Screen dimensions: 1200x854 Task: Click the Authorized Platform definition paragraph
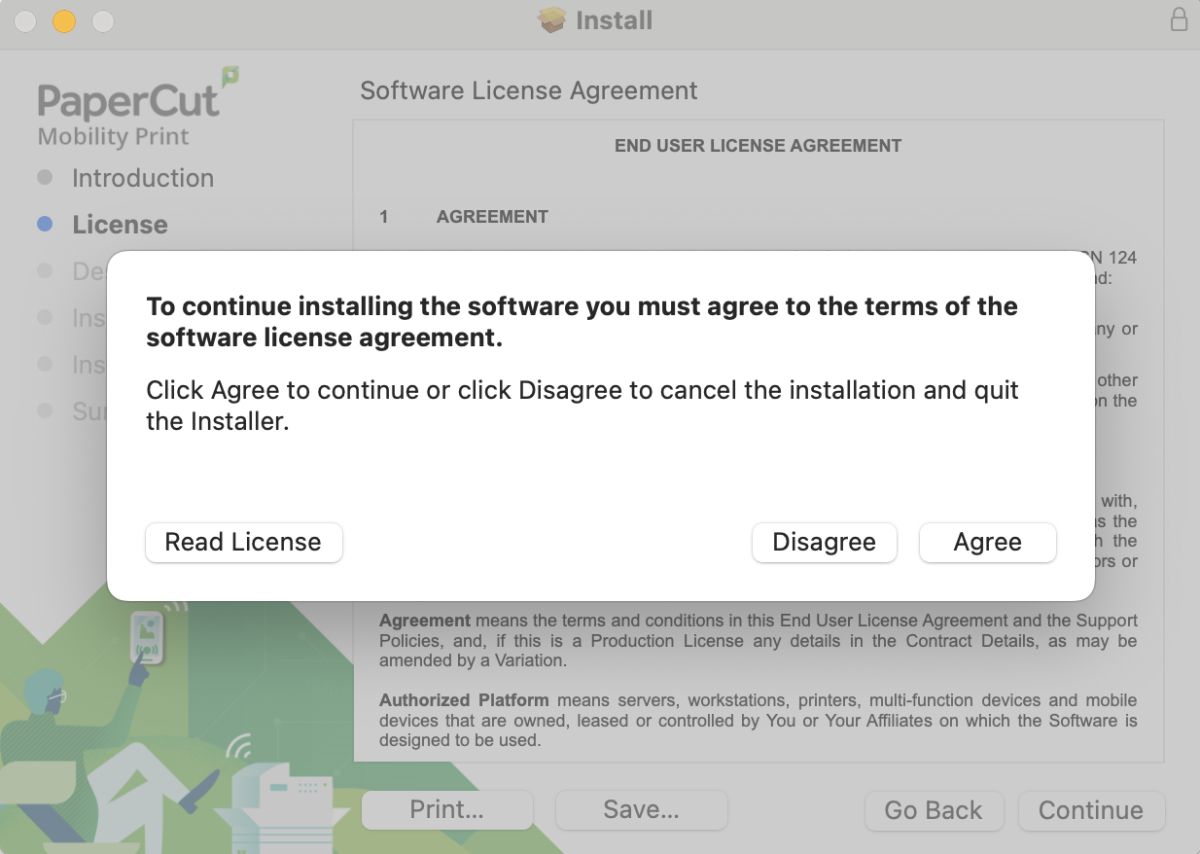tap(757, 720)
